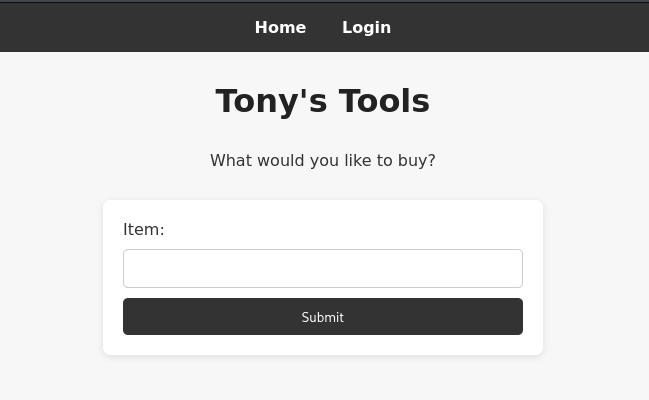Click the gray page background below the form
This screenshot has height=400, width=649.
322,380
